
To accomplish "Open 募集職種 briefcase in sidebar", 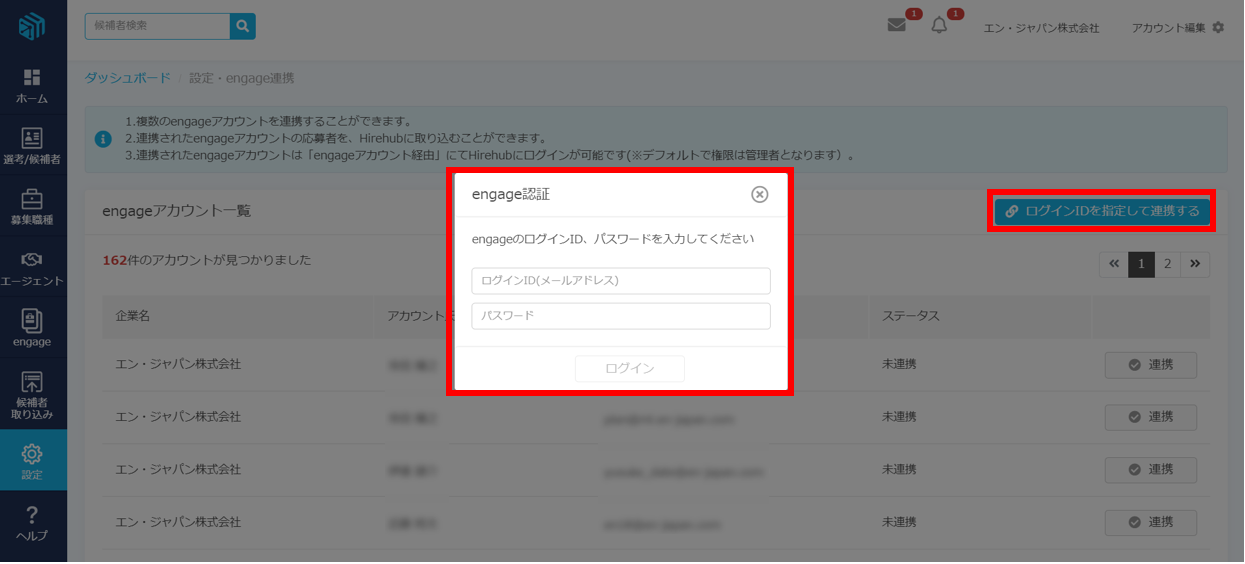I will click(x=32, y=207).
